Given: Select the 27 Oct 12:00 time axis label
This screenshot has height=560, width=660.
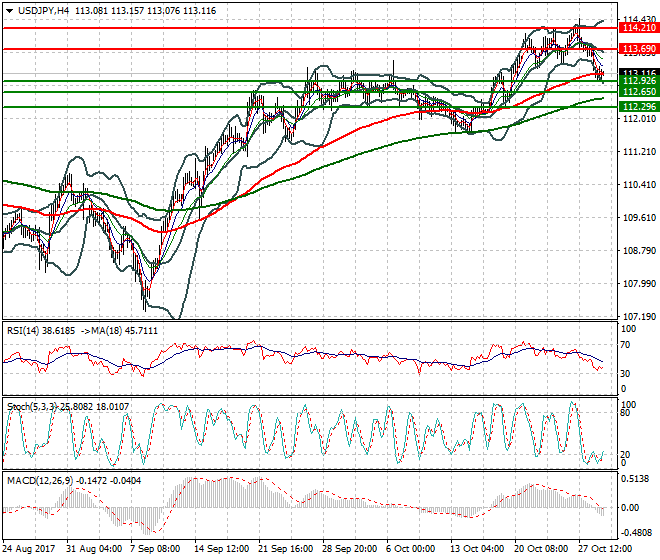Looking at the screenshot, I should pos(605,549).
